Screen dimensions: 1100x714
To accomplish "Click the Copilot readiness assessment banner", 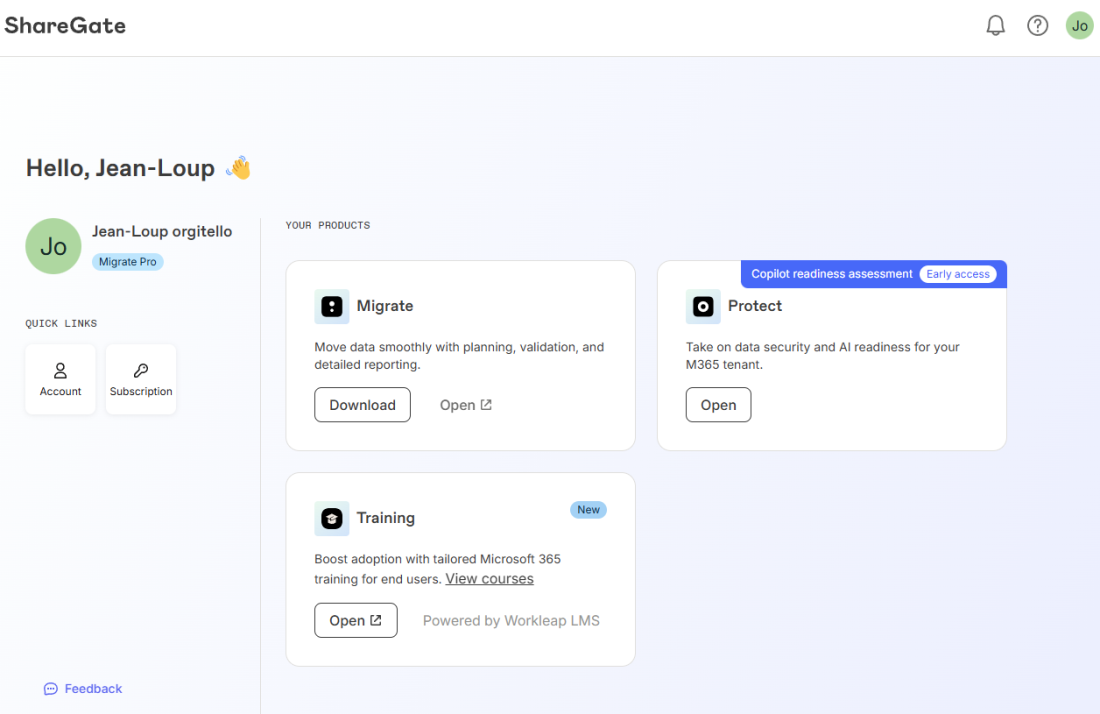I will pyautogui.click(x=832, y=274).
